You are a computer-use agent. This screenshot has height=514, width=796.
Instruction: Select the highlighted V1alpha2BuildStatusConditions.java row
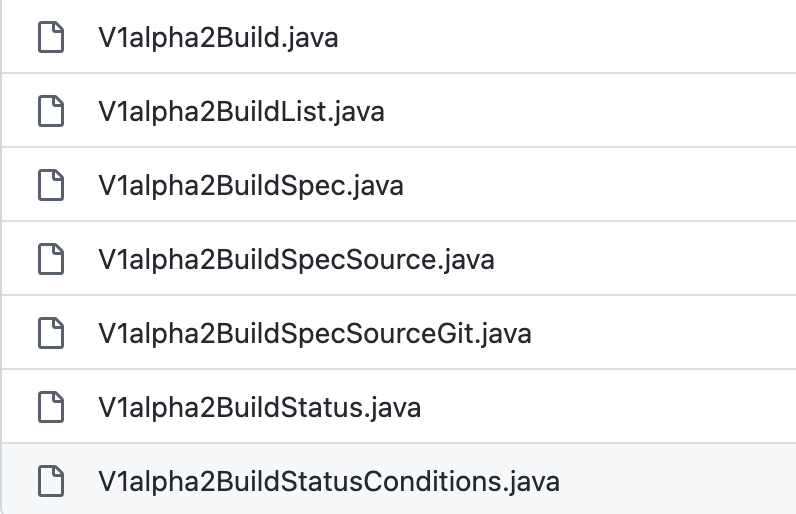click(x=399, y=478)
